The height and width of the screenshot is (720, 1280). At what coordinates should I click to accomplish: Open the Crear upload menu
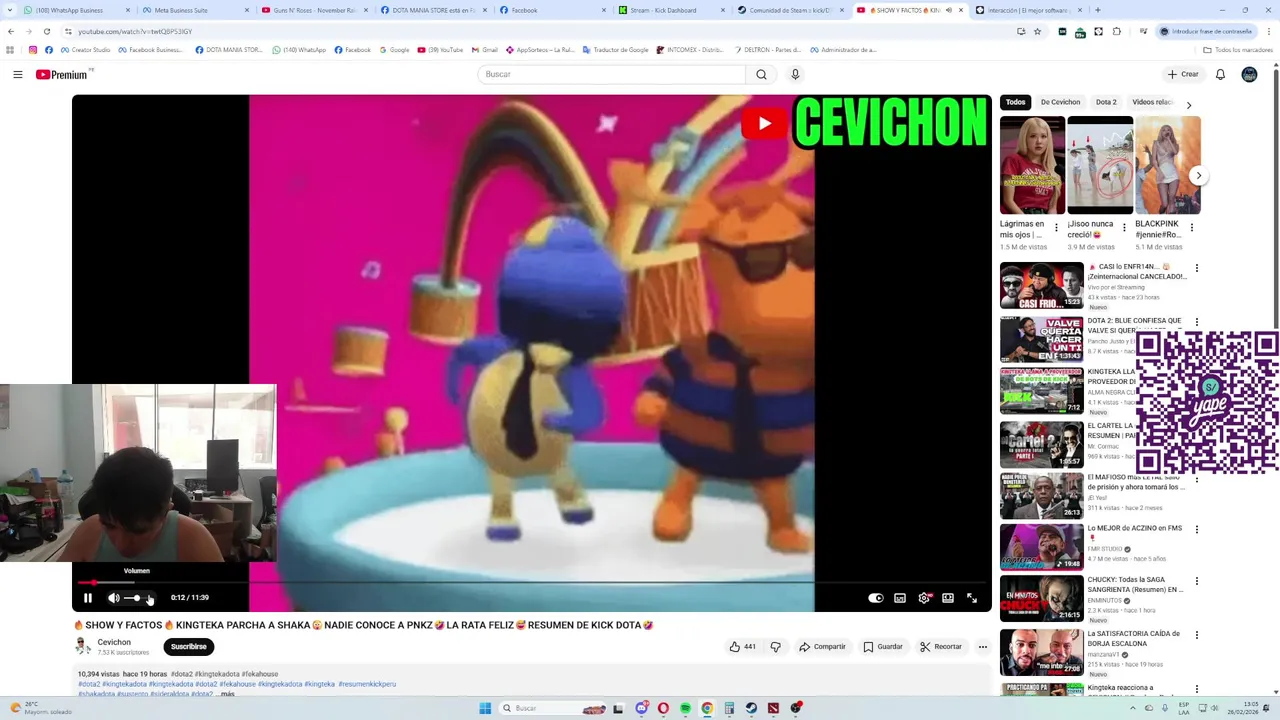click(1182, 74)
